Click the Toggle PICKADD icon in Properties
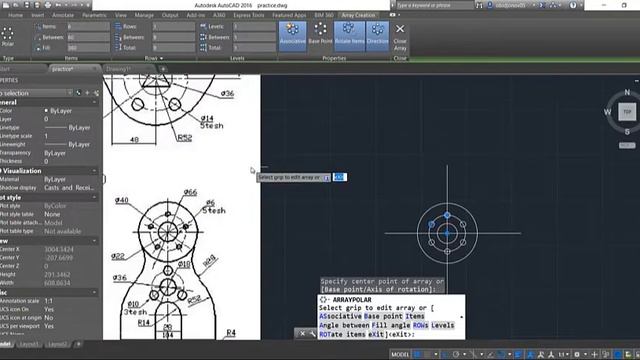 (x=78, y=93)
